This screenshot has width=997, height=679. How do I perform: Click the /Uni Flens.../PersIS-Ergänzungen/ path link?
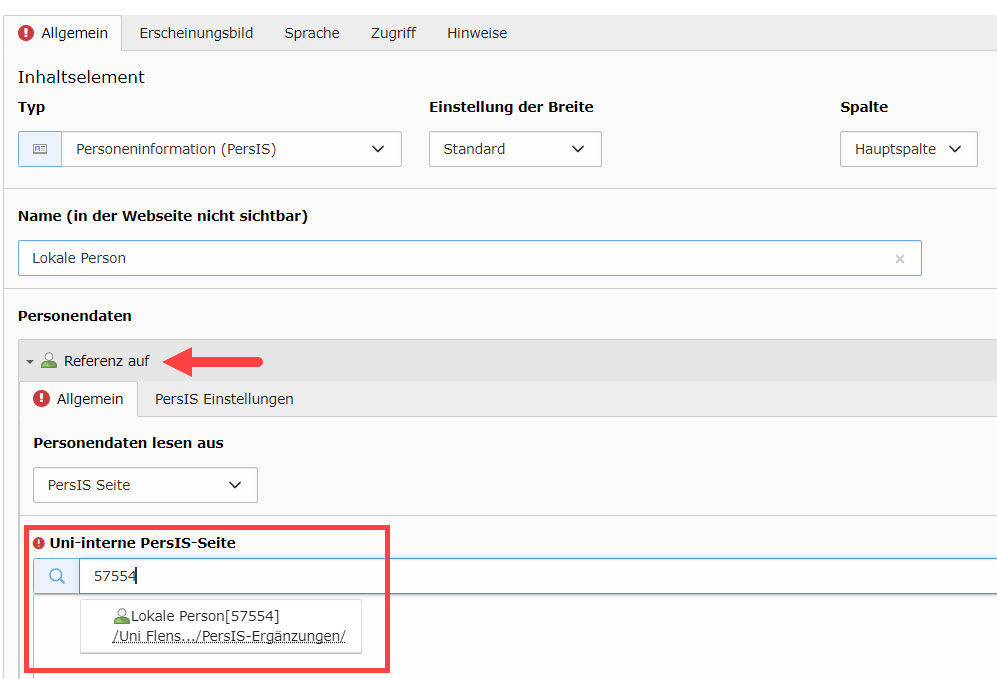pos(229,636)
